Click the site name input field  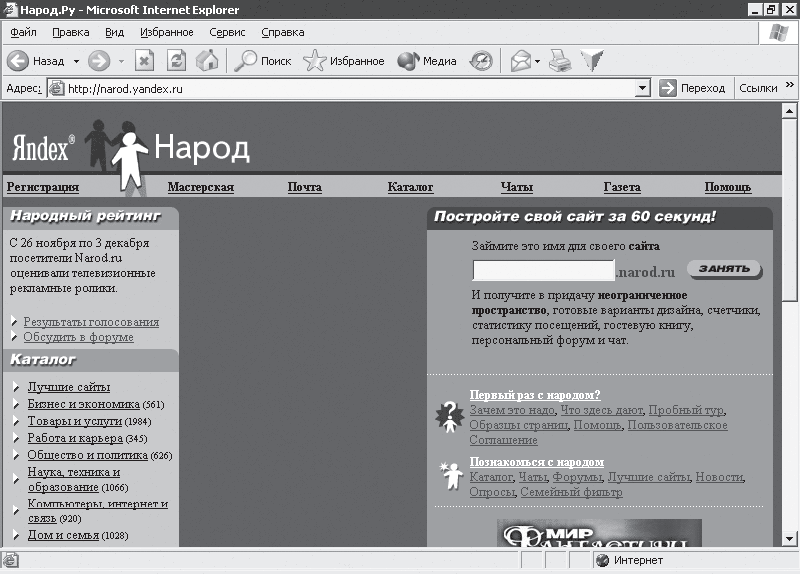click(543, 270)
